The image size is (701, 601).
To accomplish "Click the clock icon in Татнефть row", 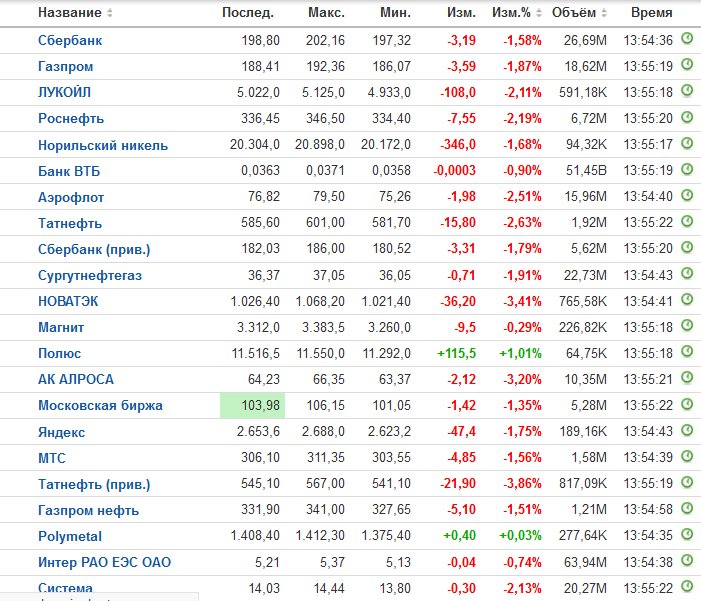I will pyautogui.click(x=687, y=221).
